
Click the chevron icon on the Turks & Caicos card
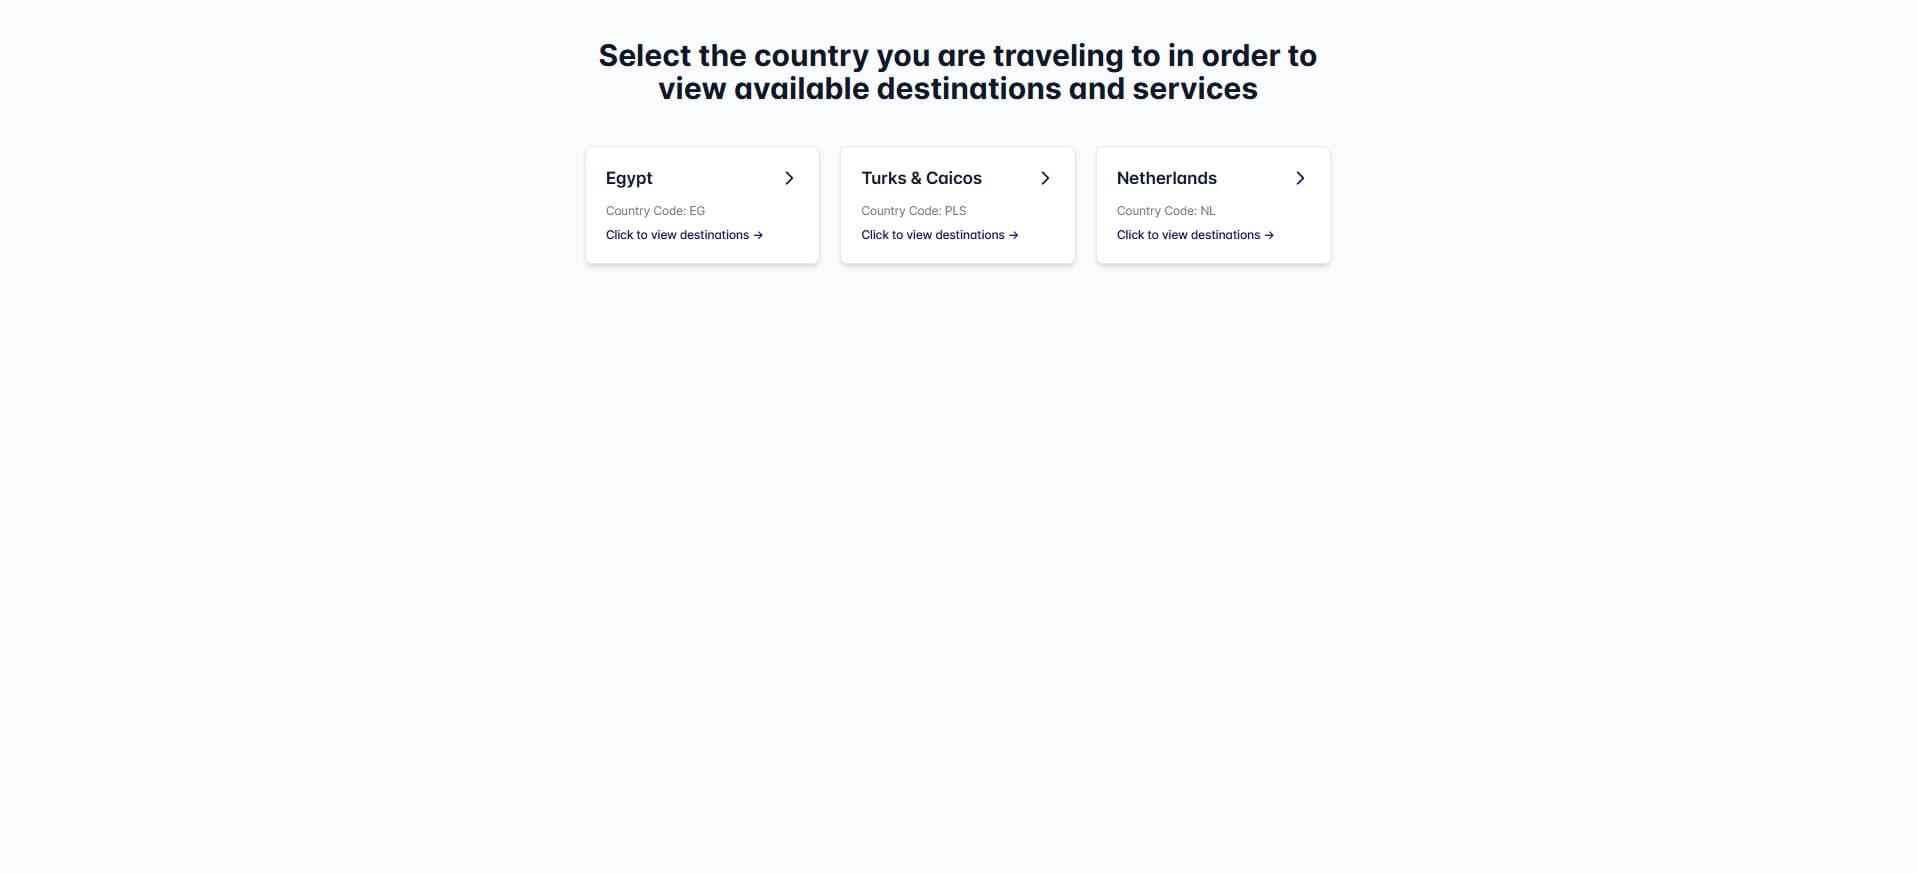1044,178
